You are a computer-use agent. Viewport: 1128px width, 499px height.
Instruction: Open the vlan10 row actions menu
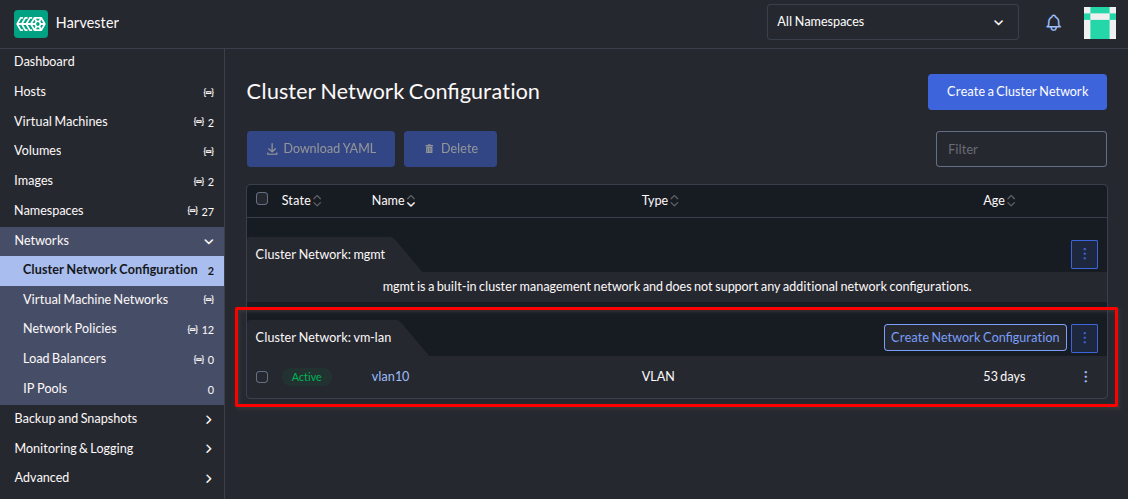[1085, 377]
